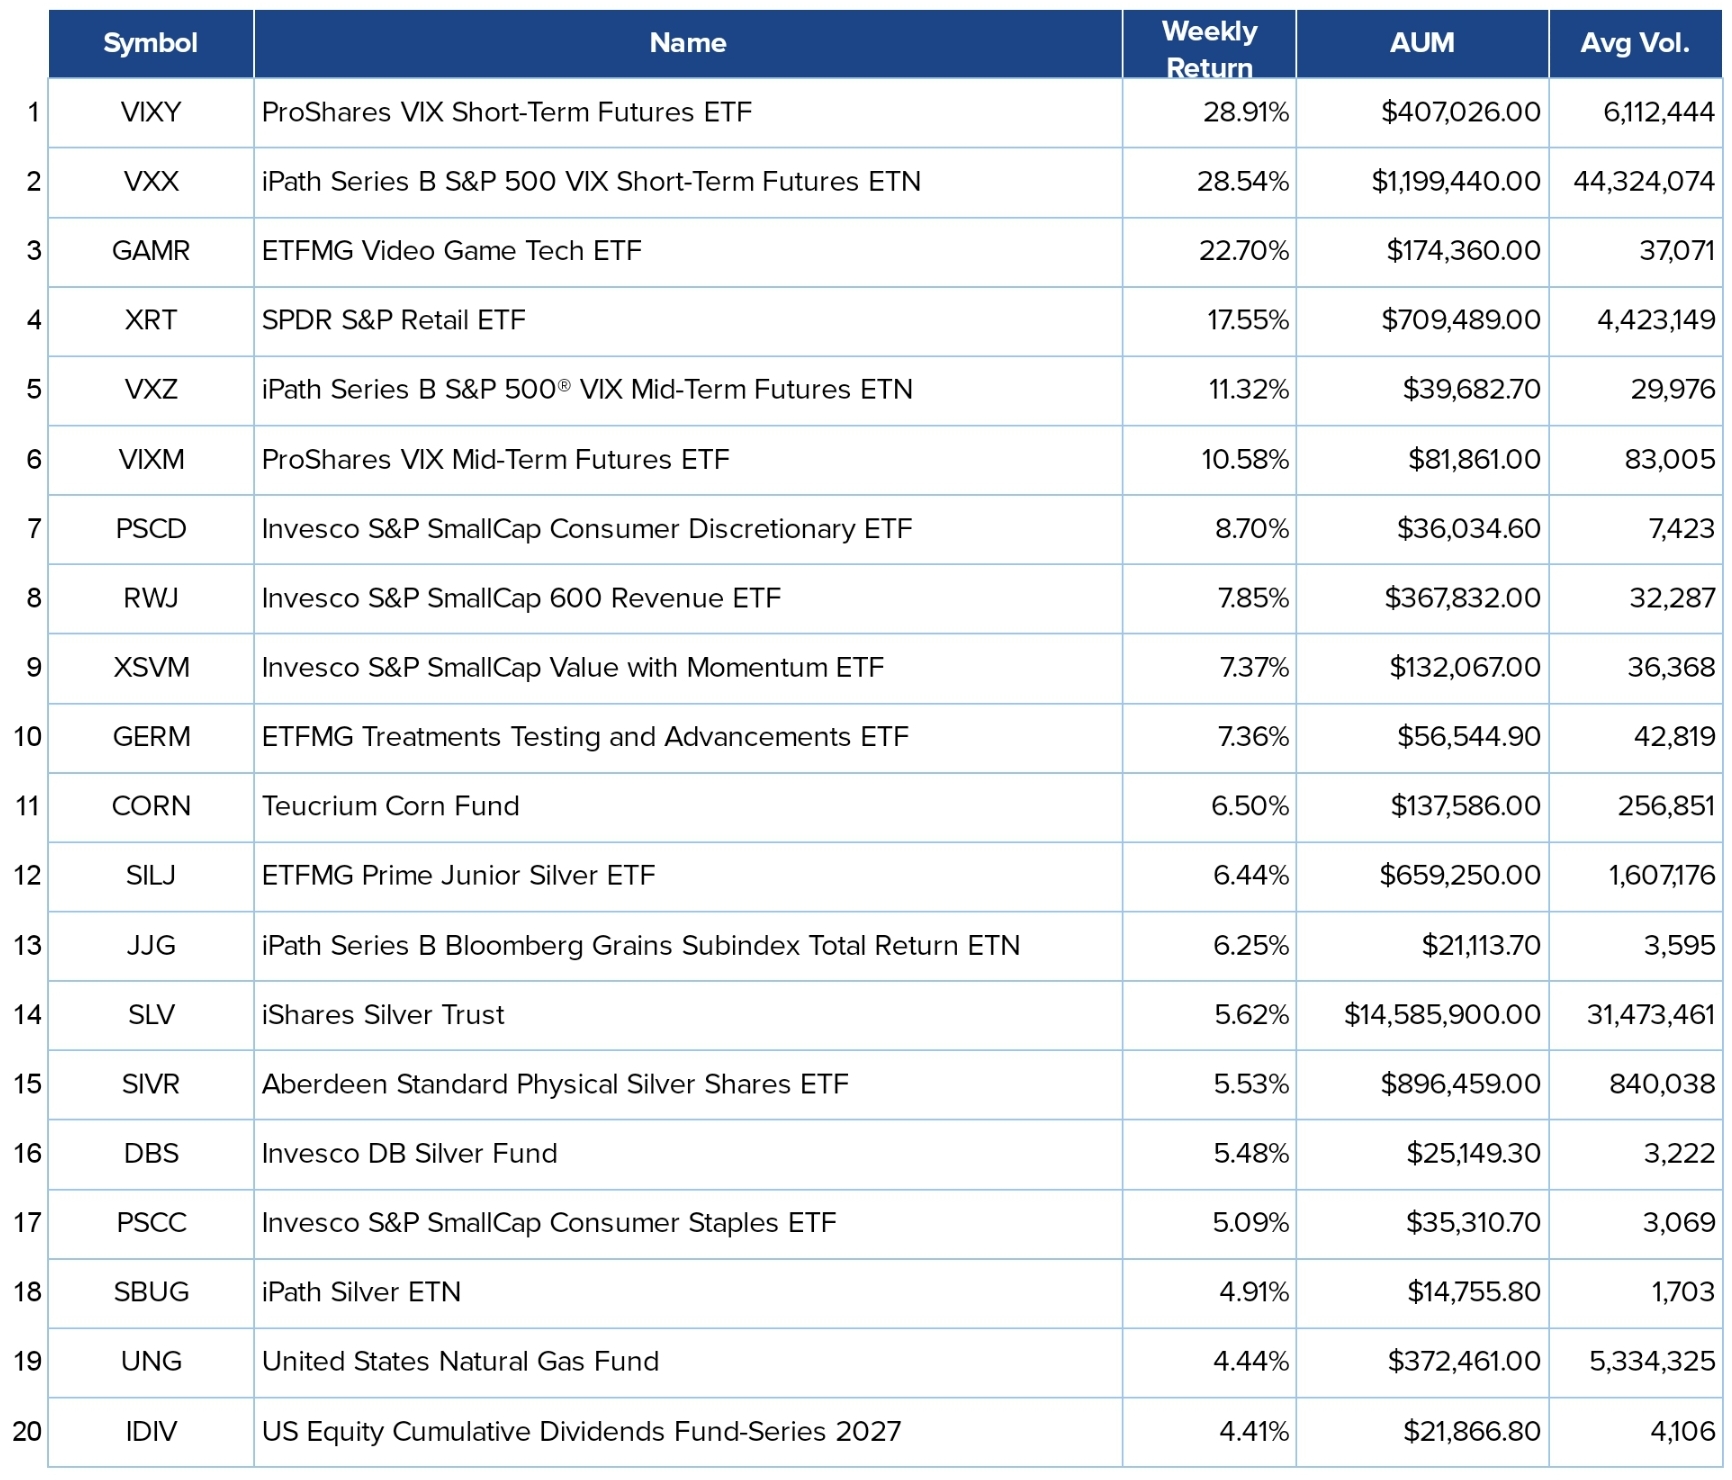1732x1480 pixels.
Task: Click the 83,005 average volume value
Action: tap(1670, 459)
